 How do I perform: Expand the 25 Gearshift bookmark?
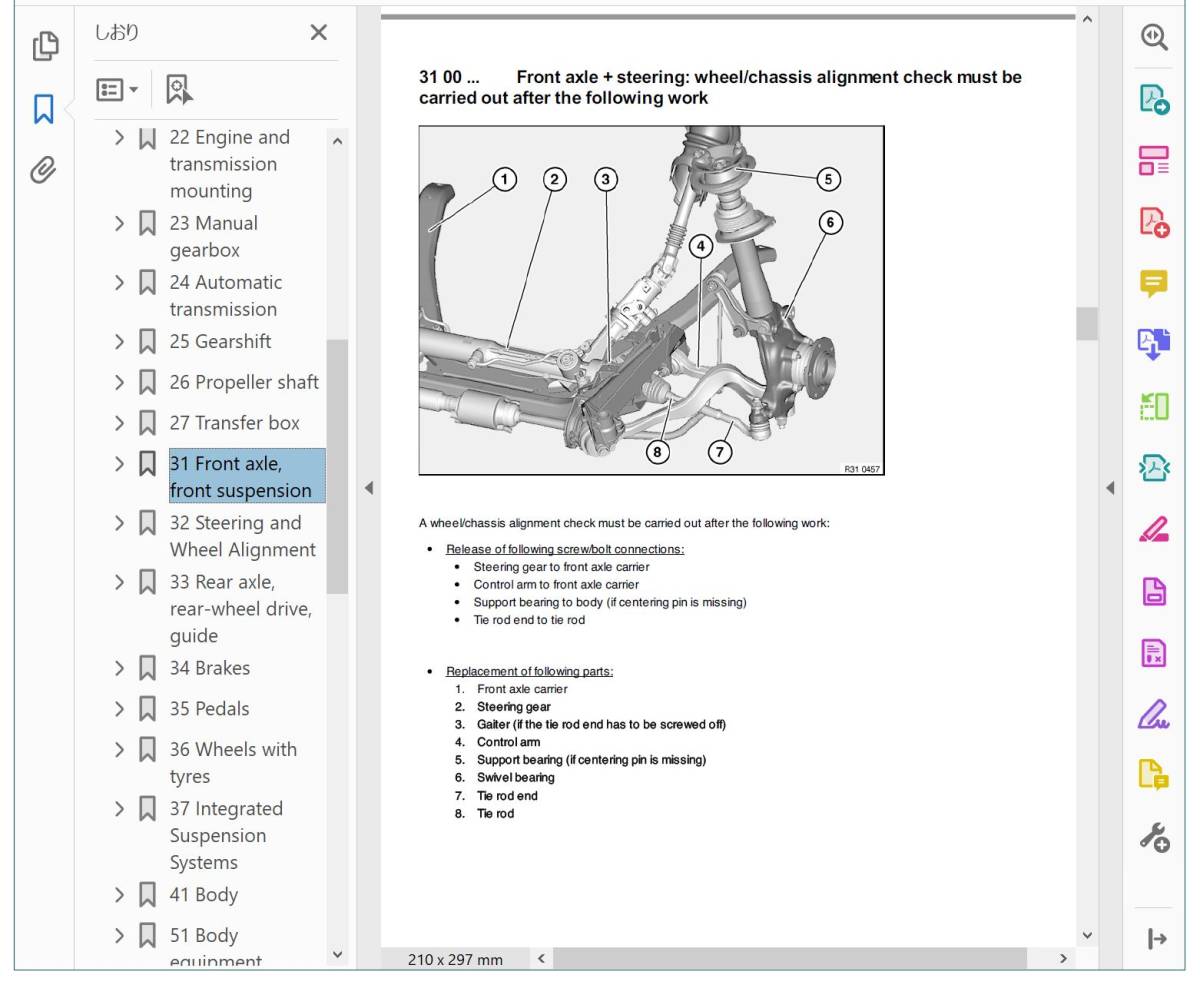pos(119,341)
